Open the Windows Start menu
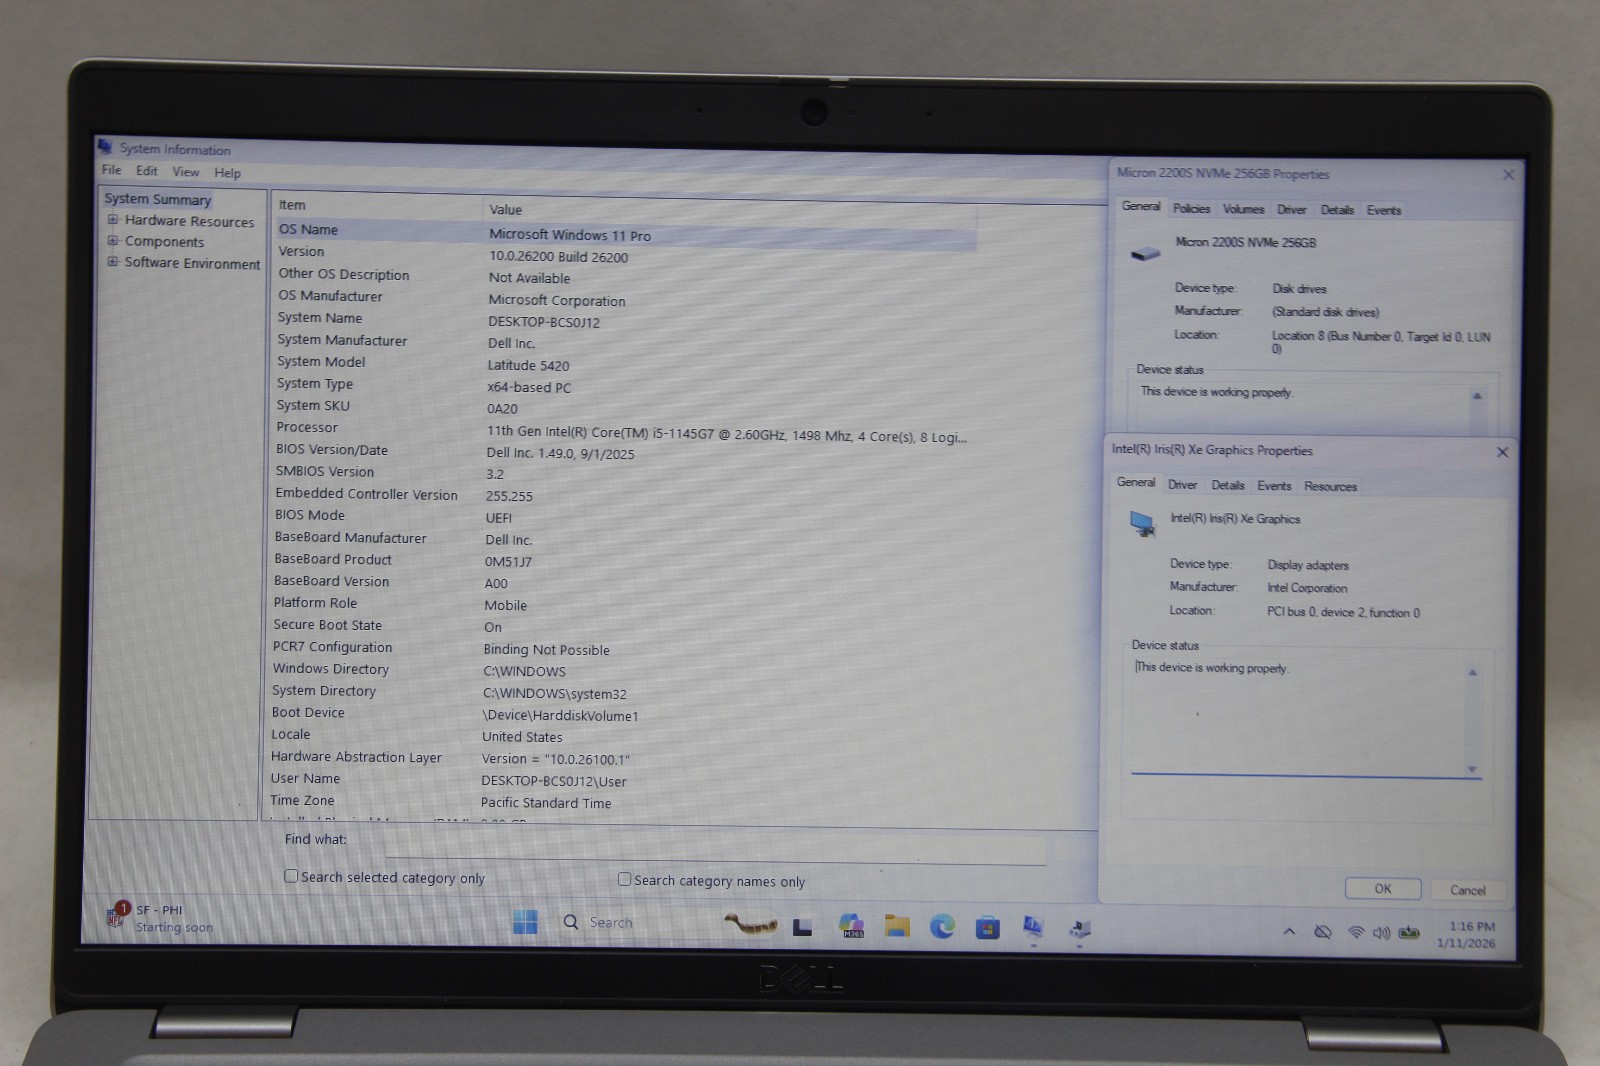The height and width of the screenshot is (1066, 1600). coord(525,921)
